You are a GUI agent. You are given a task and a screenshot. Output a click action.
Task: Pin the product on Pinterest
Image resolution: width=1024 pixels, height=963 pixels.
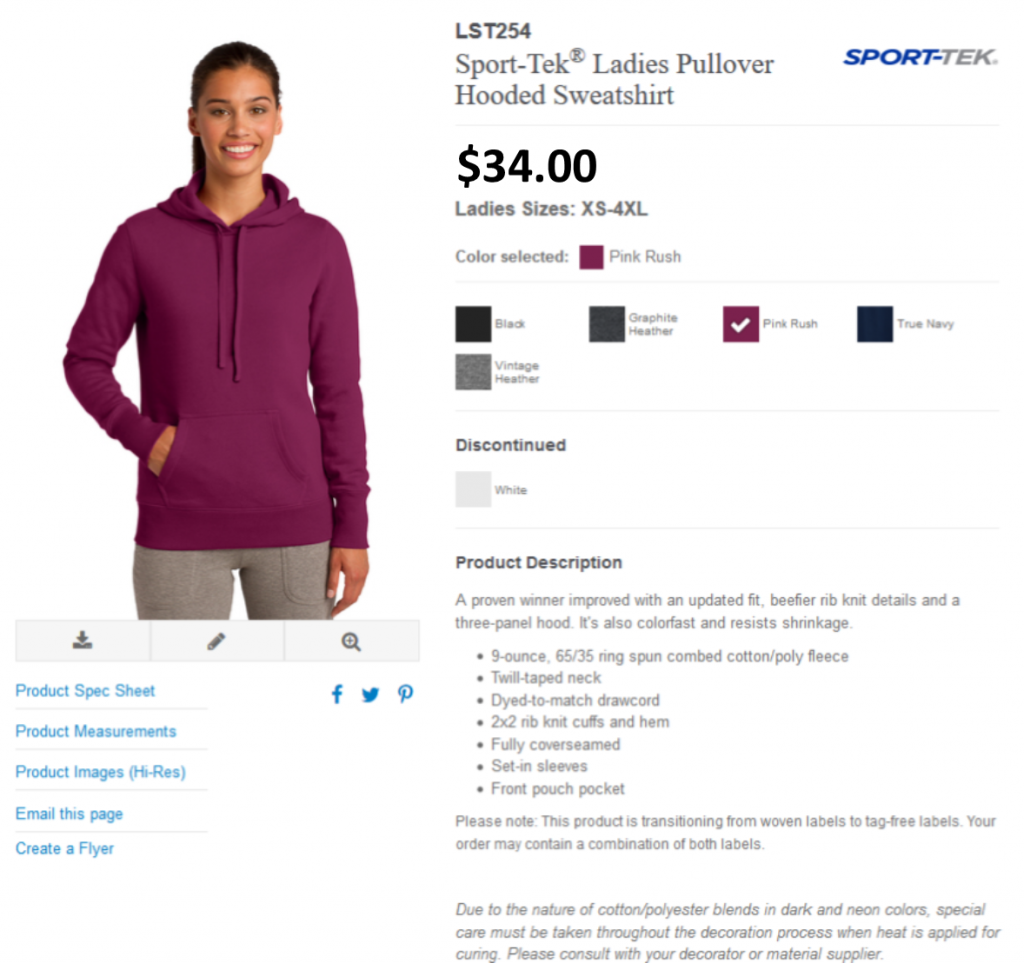[405, 694]
